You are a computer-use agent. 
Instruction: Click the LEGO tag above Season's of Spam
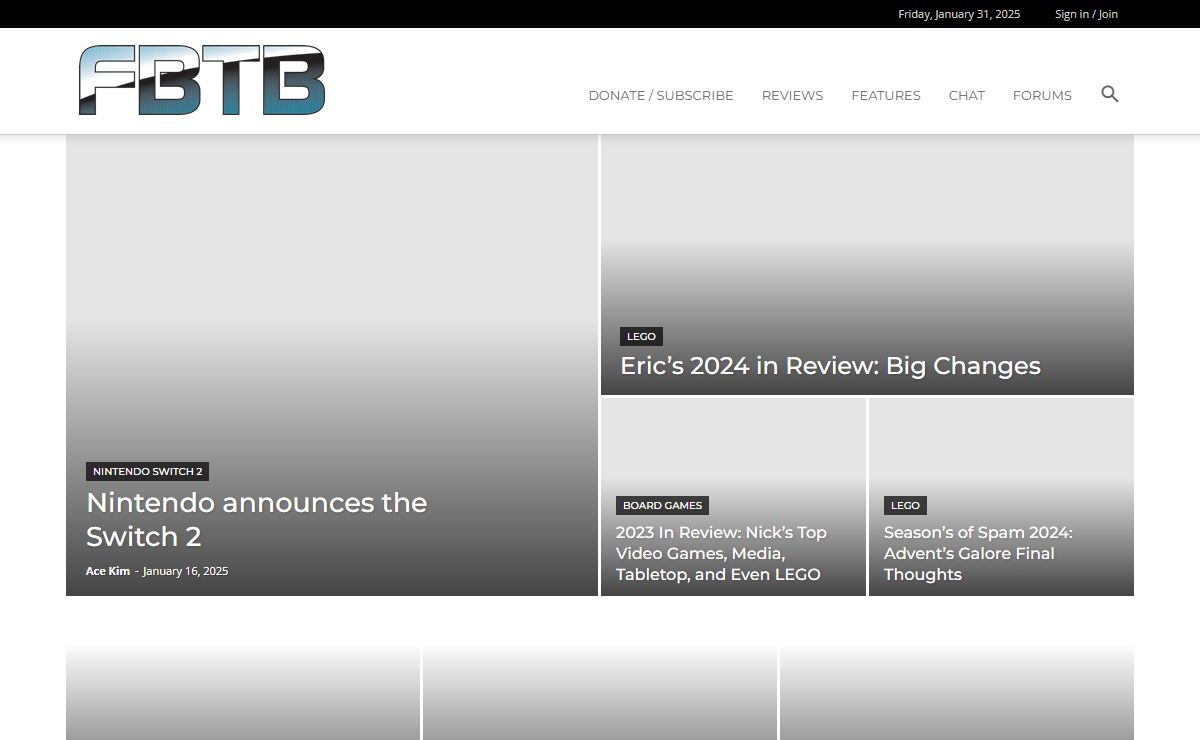click(x=905, y=505)
